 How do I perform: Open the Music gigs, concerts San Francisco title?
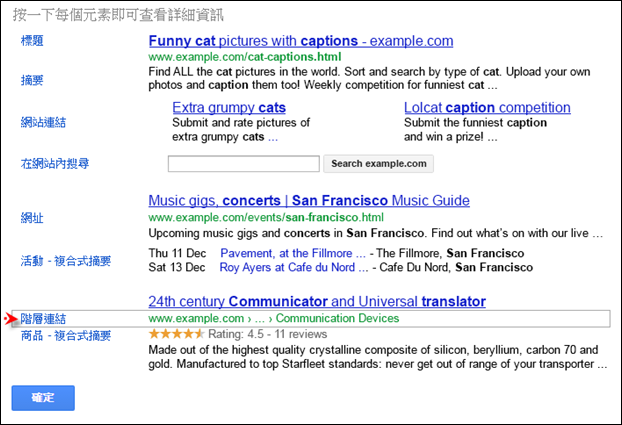309,200
